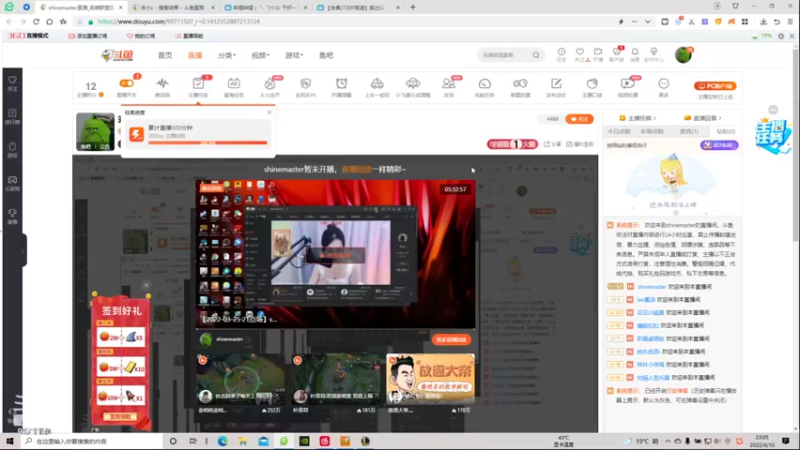Click the 开播 camera icon in header
800x450 pixels.
(x=598, y=52)
